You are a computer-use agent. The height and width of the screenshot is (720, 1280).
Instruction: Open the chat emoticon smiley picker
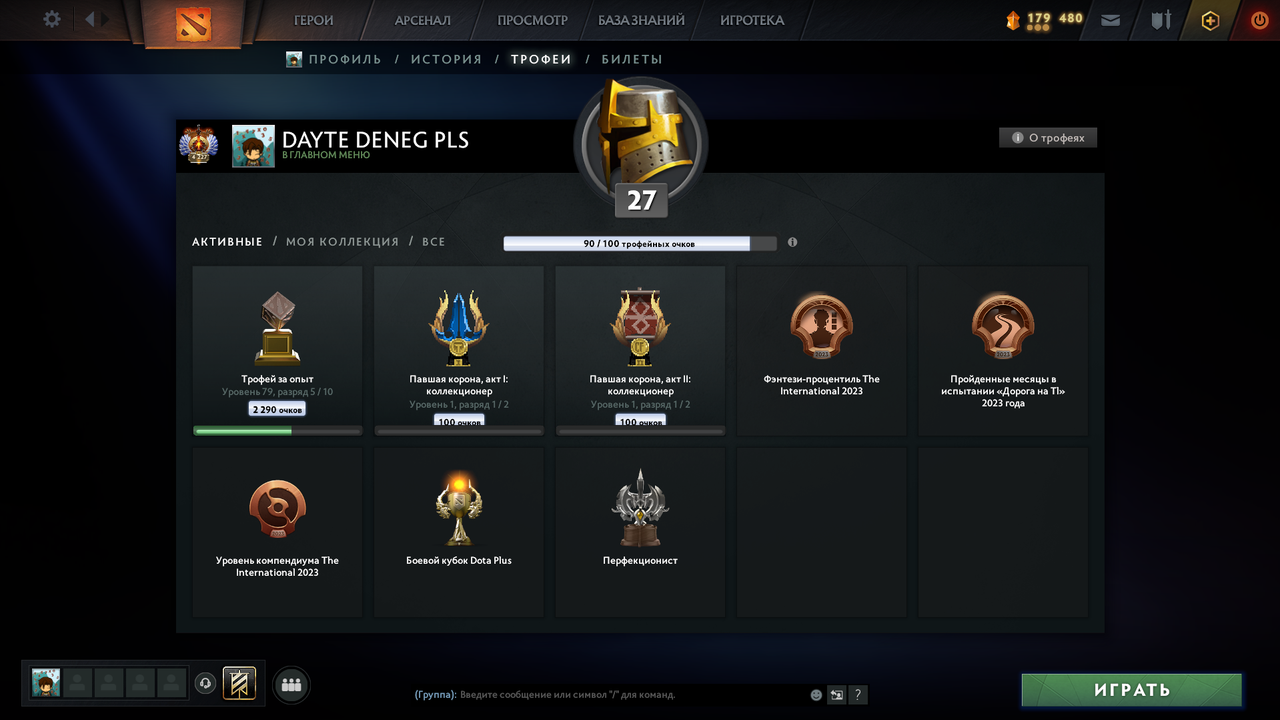tap(816, 695)
